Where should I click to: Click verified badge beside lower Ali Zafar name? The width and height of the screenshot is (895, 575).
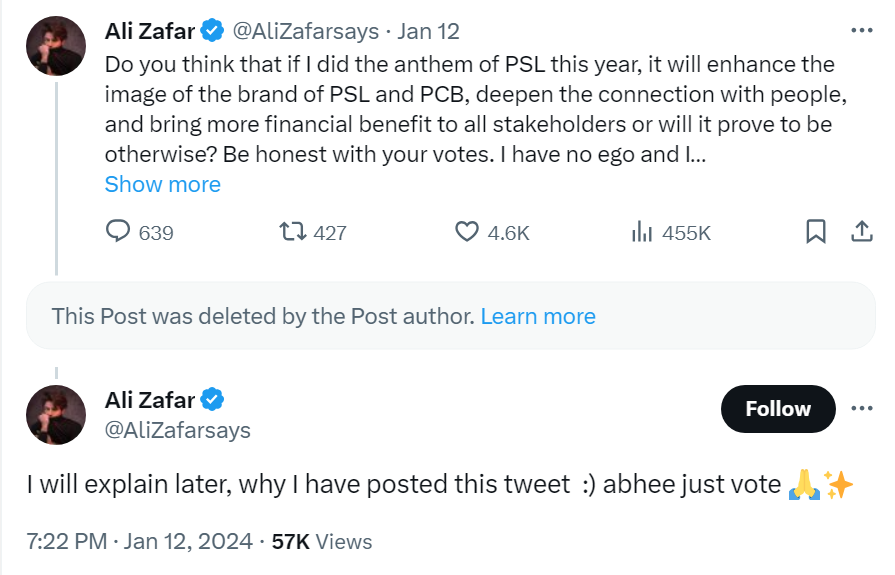pos(213,400)
